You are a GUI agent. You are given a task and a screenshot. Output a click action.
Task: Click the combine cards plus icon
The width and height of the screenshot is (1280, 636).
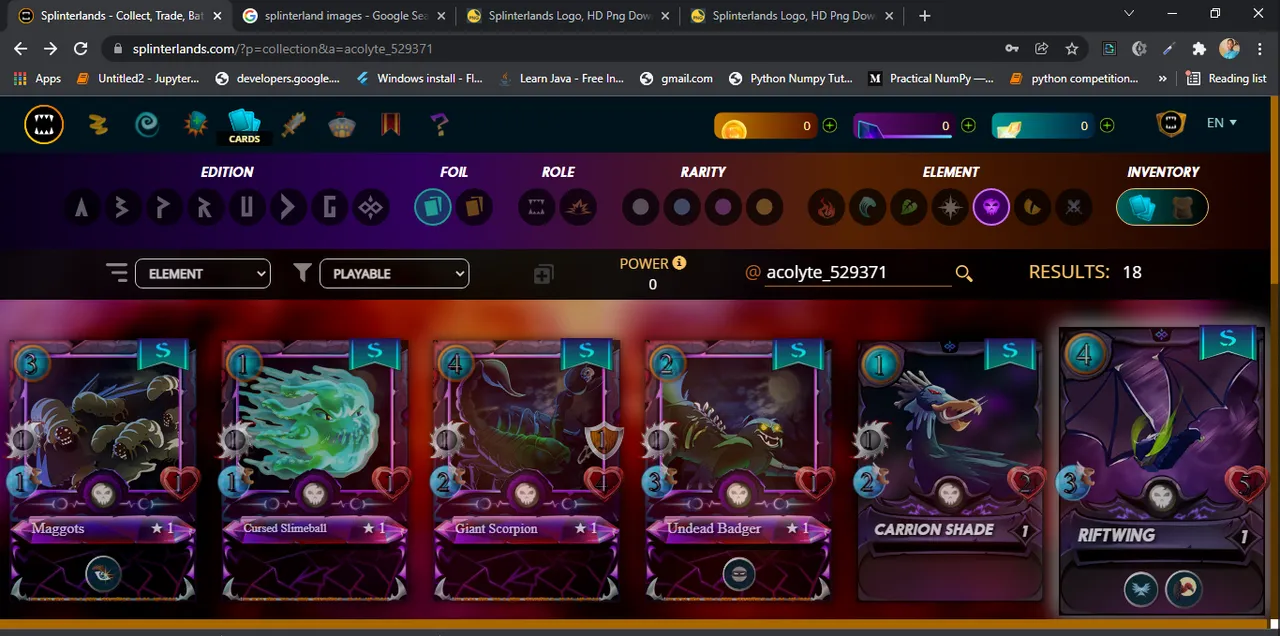click(x=543, y=274)
